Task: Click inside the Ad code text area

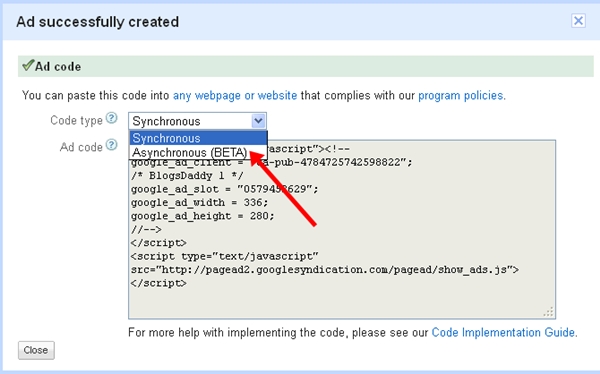Action: 342,229
